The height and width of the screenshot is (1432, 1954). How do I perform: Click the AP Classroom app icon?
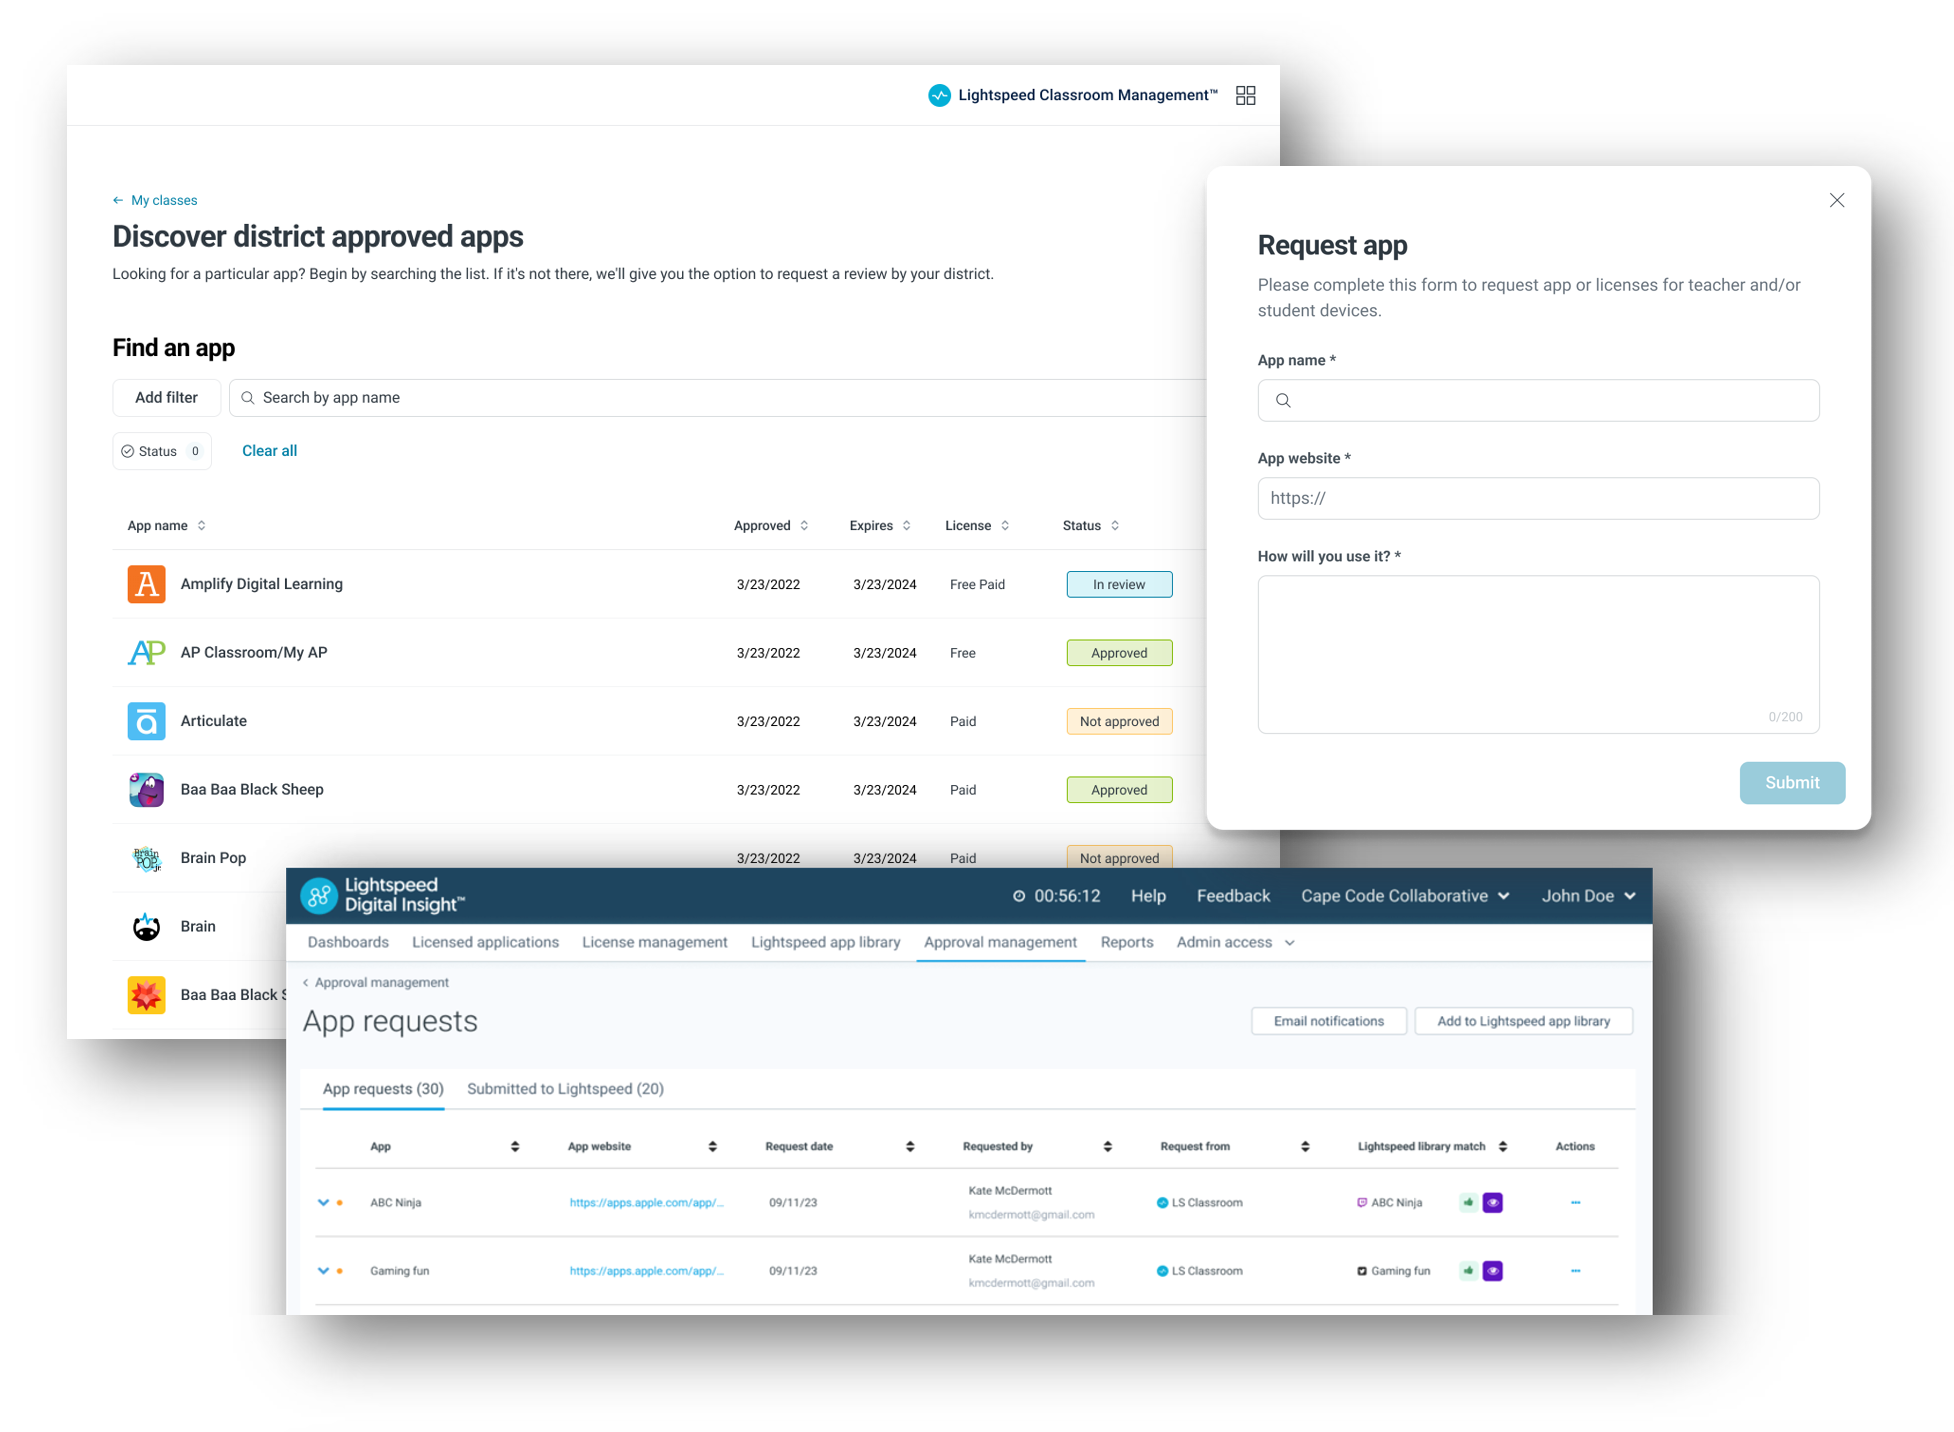tap(146, 653)
